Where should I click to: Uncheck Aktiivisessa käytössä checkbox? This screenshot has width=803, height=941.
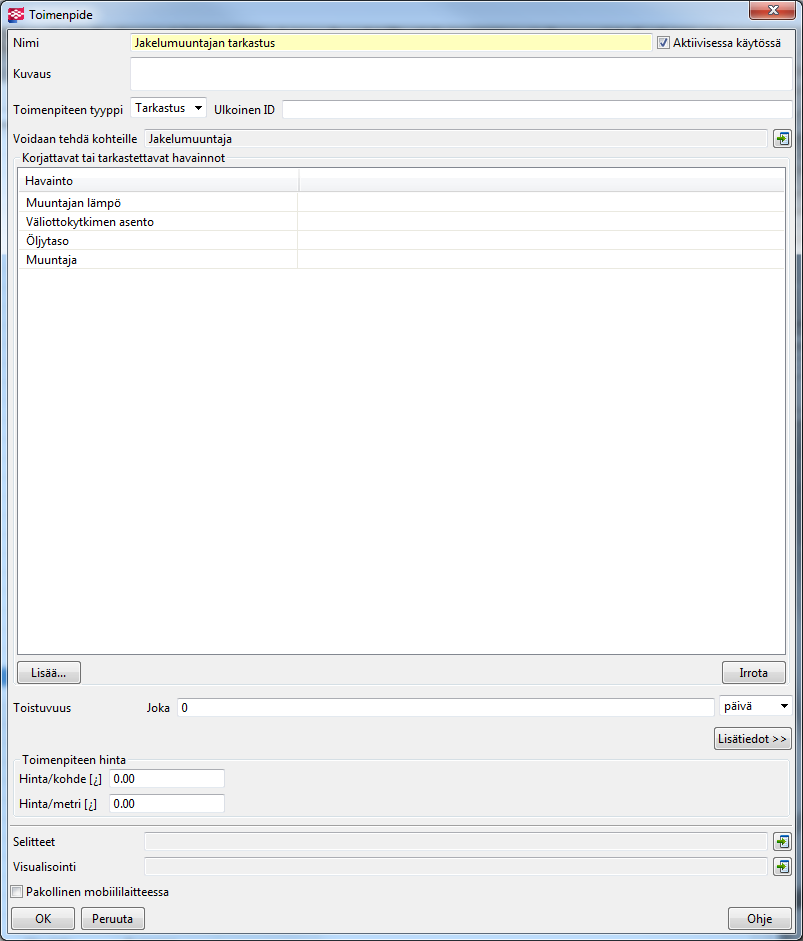pos(663,43)
